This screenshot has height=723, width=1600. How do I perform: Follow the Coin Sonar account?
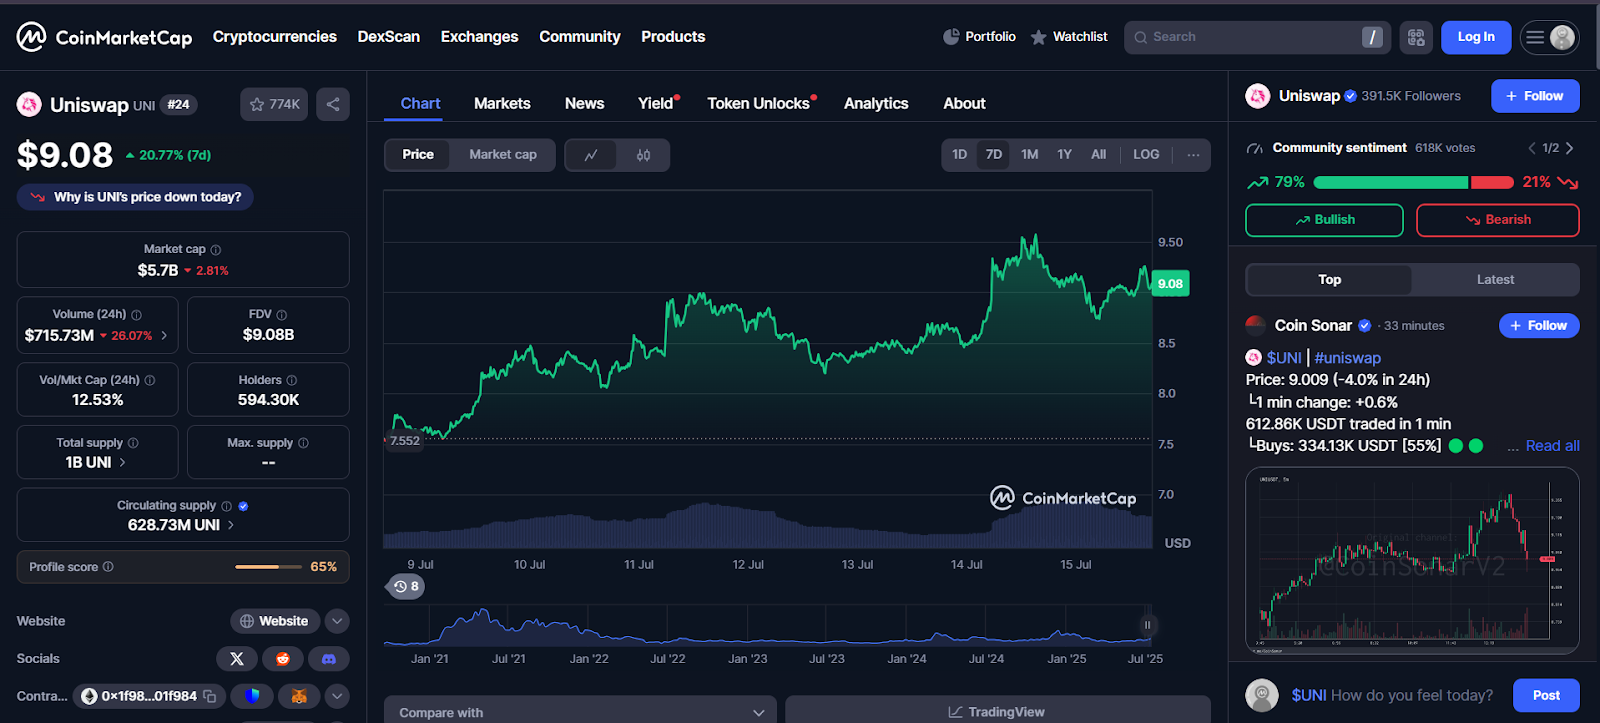click(1539, 326)
